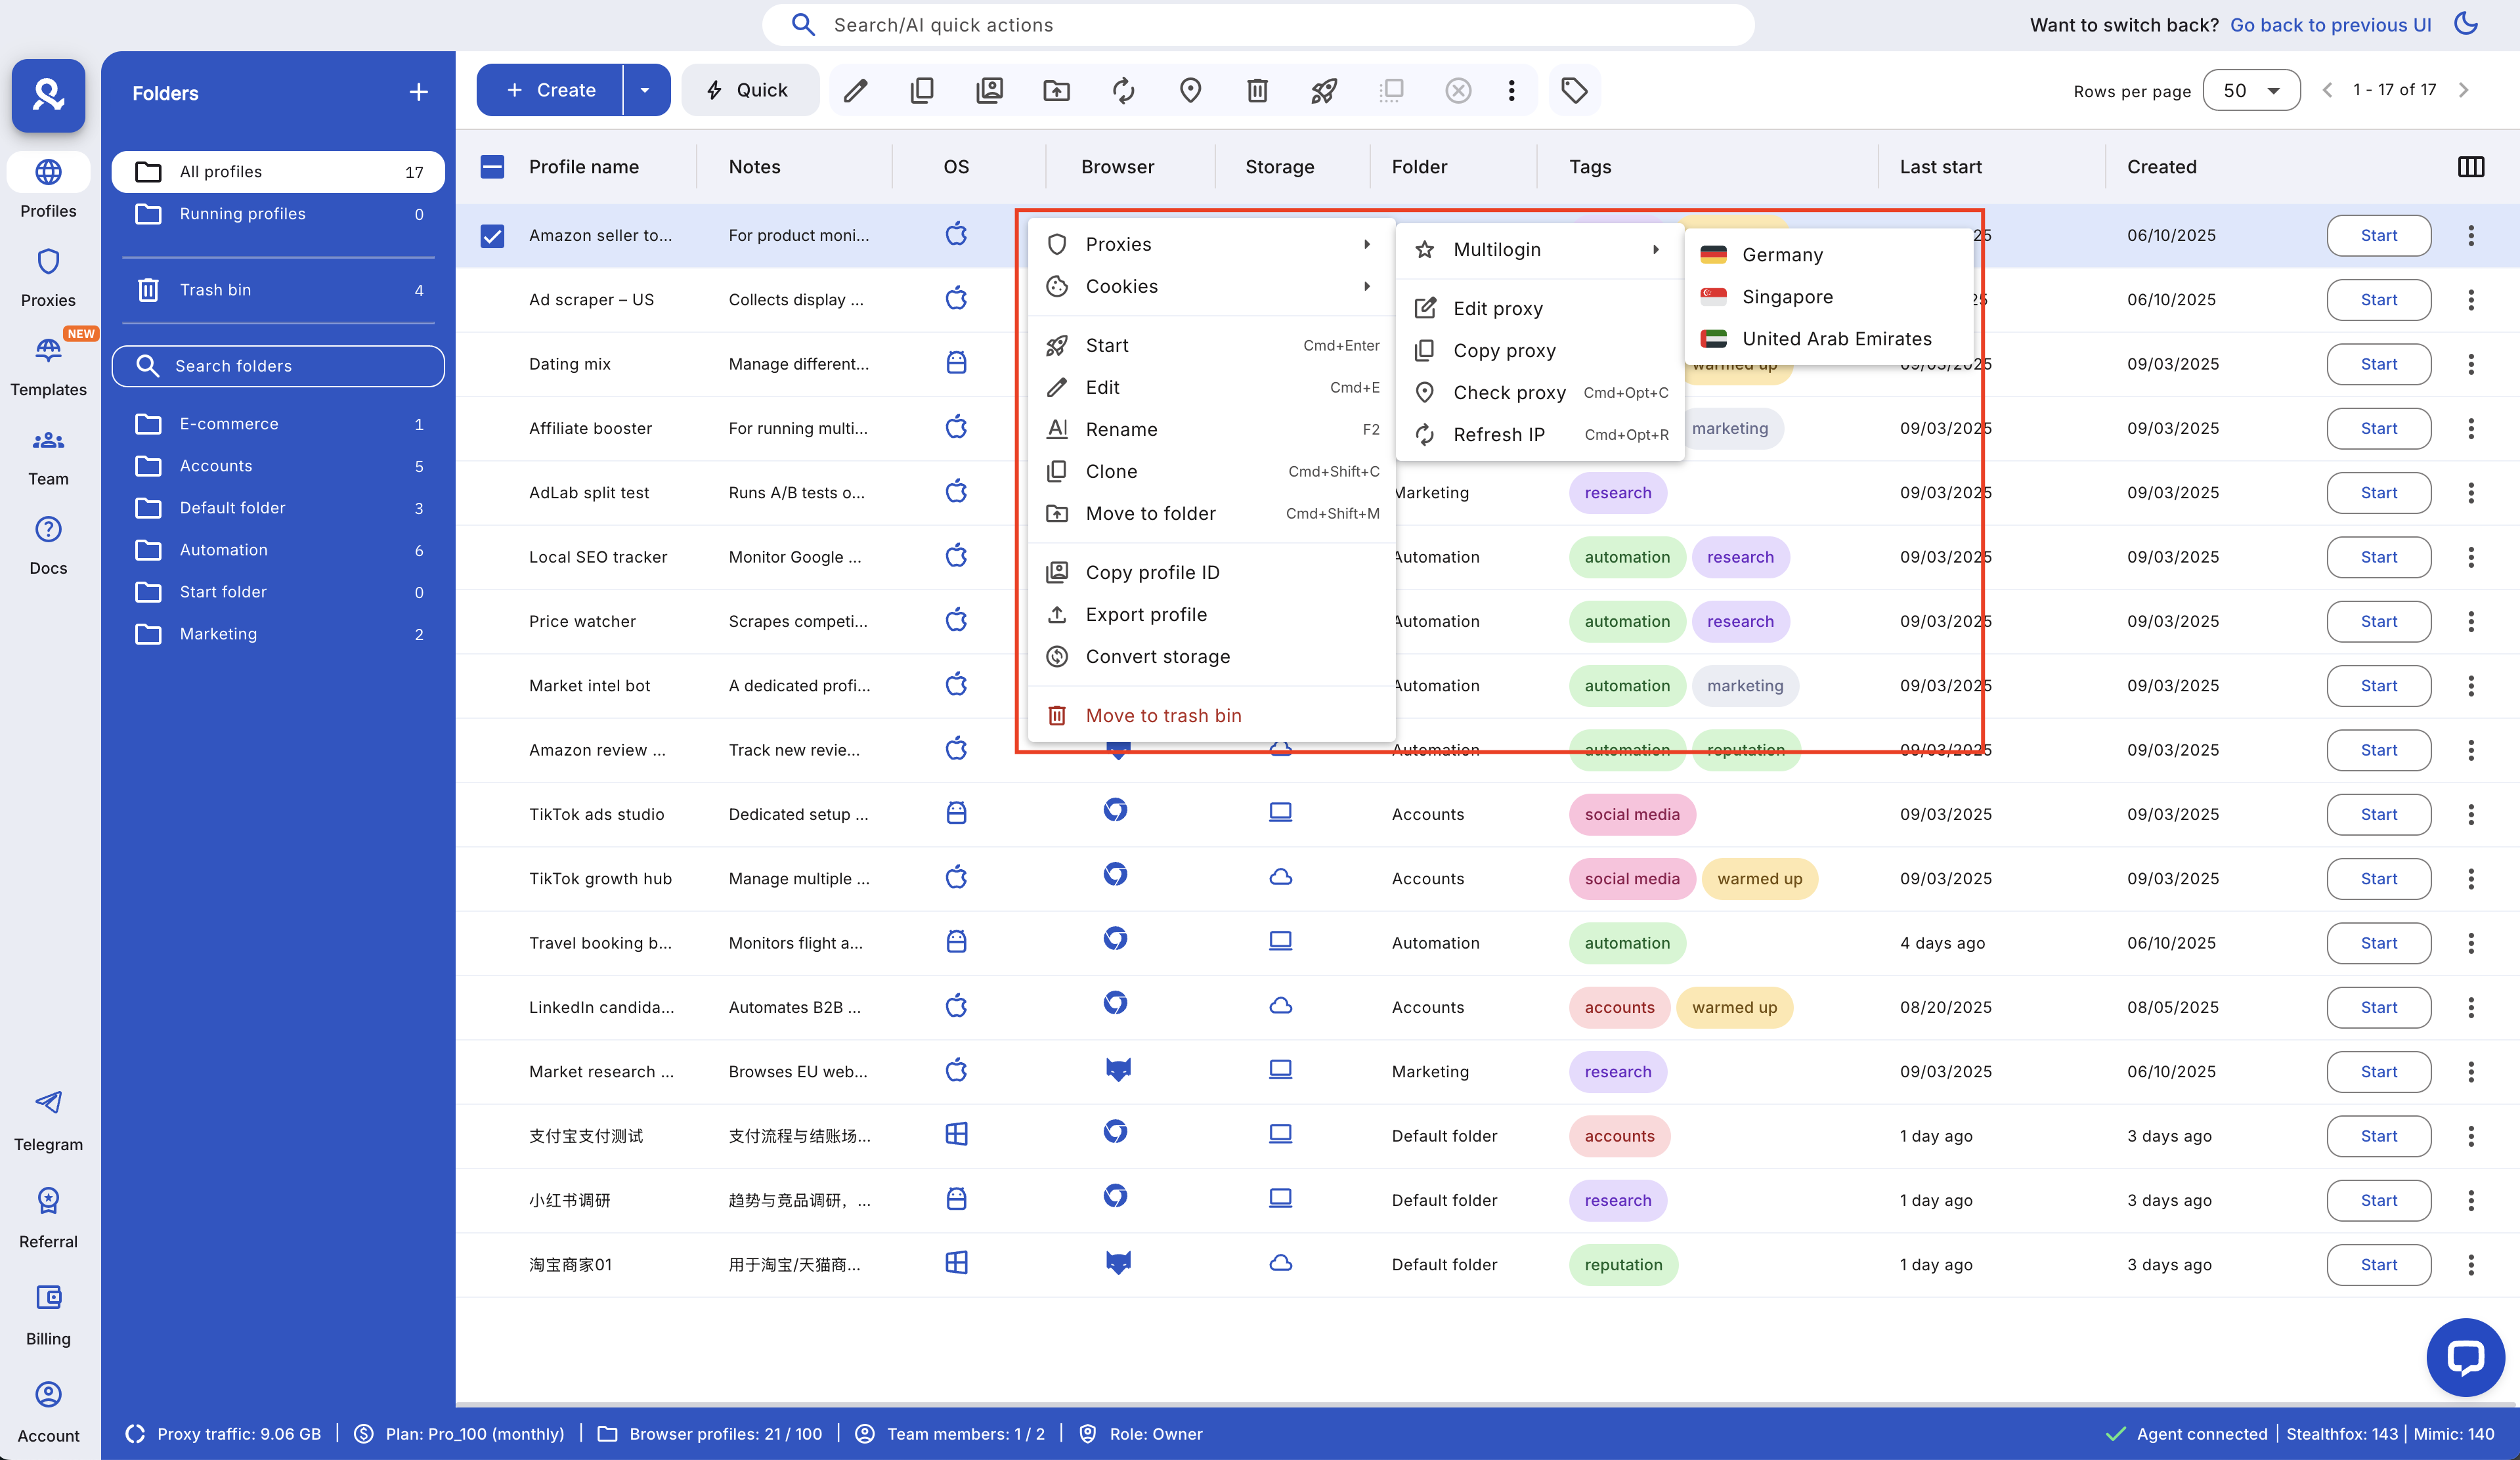The width and height of the screenshot is (2520, 1460).
Task: Select Singapore in proxy country list
Action: [x=1787, y=297]
